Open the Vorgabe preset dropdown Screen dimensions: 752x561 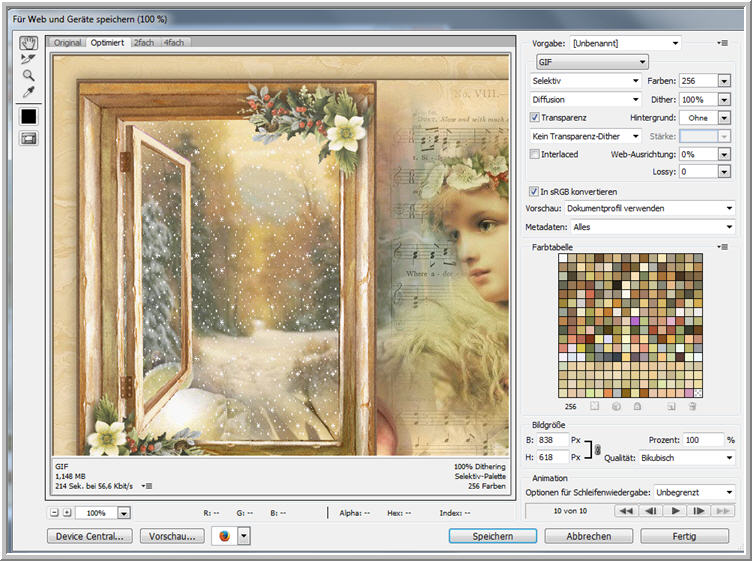[x=626, y=43]
